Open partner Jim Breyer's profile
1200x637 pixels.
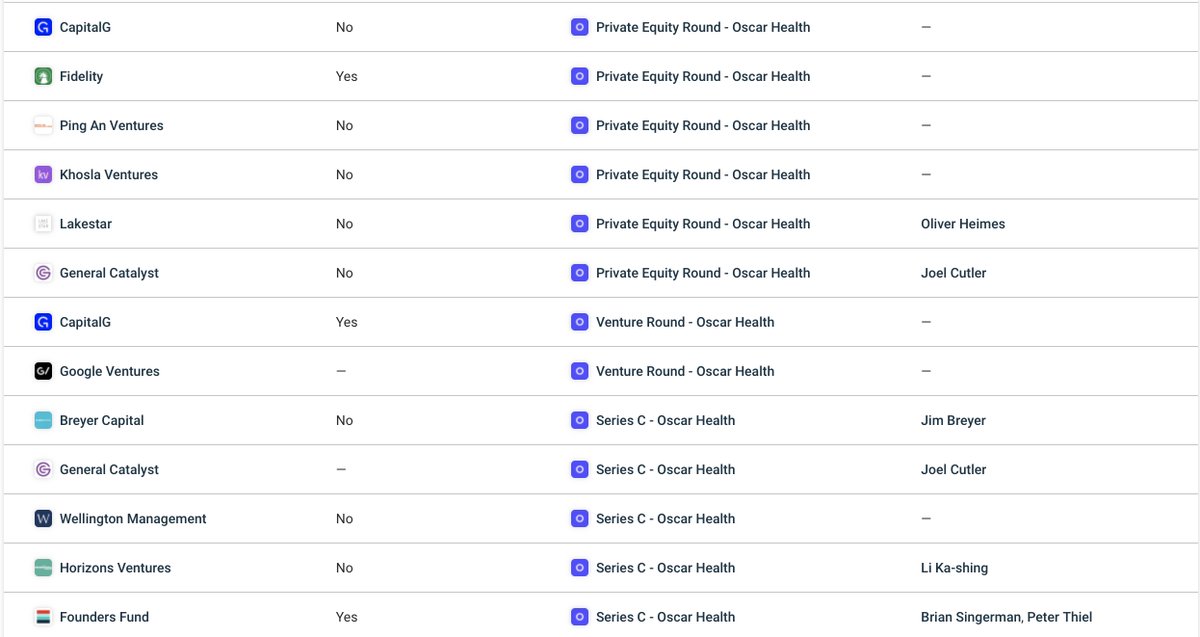click(x=953, y=420)
